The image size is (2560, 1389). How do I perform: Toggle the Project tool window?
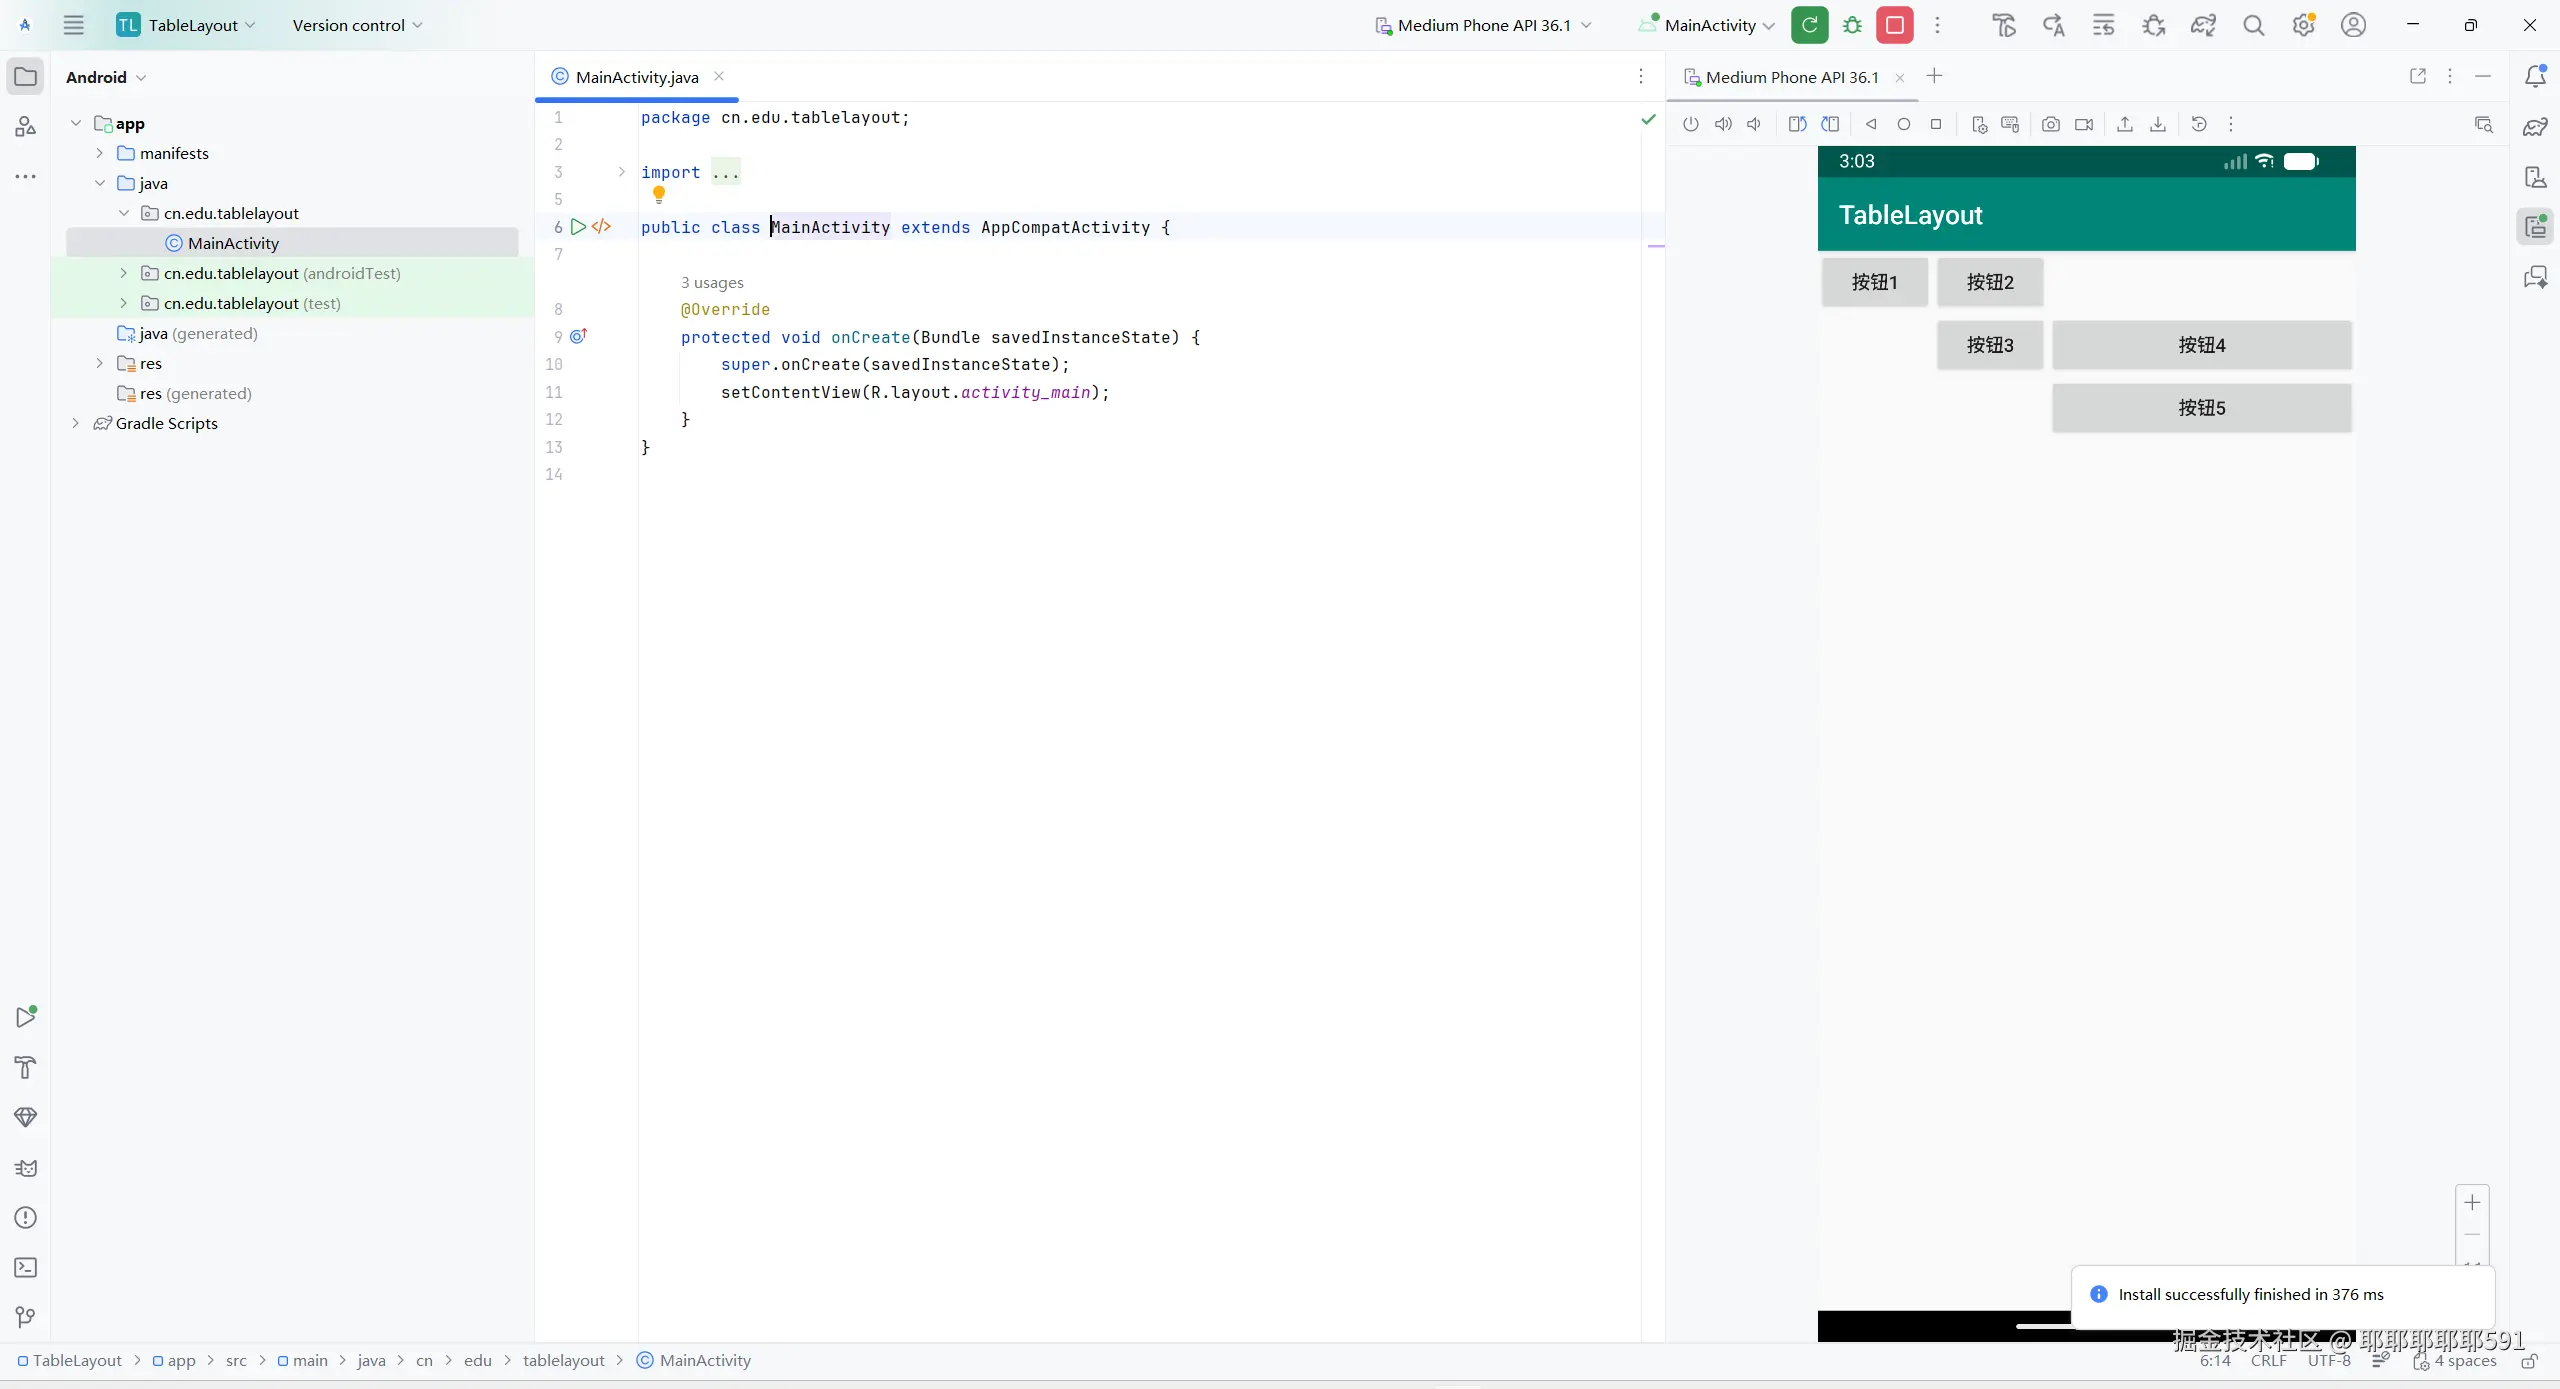tap(26, 77)
